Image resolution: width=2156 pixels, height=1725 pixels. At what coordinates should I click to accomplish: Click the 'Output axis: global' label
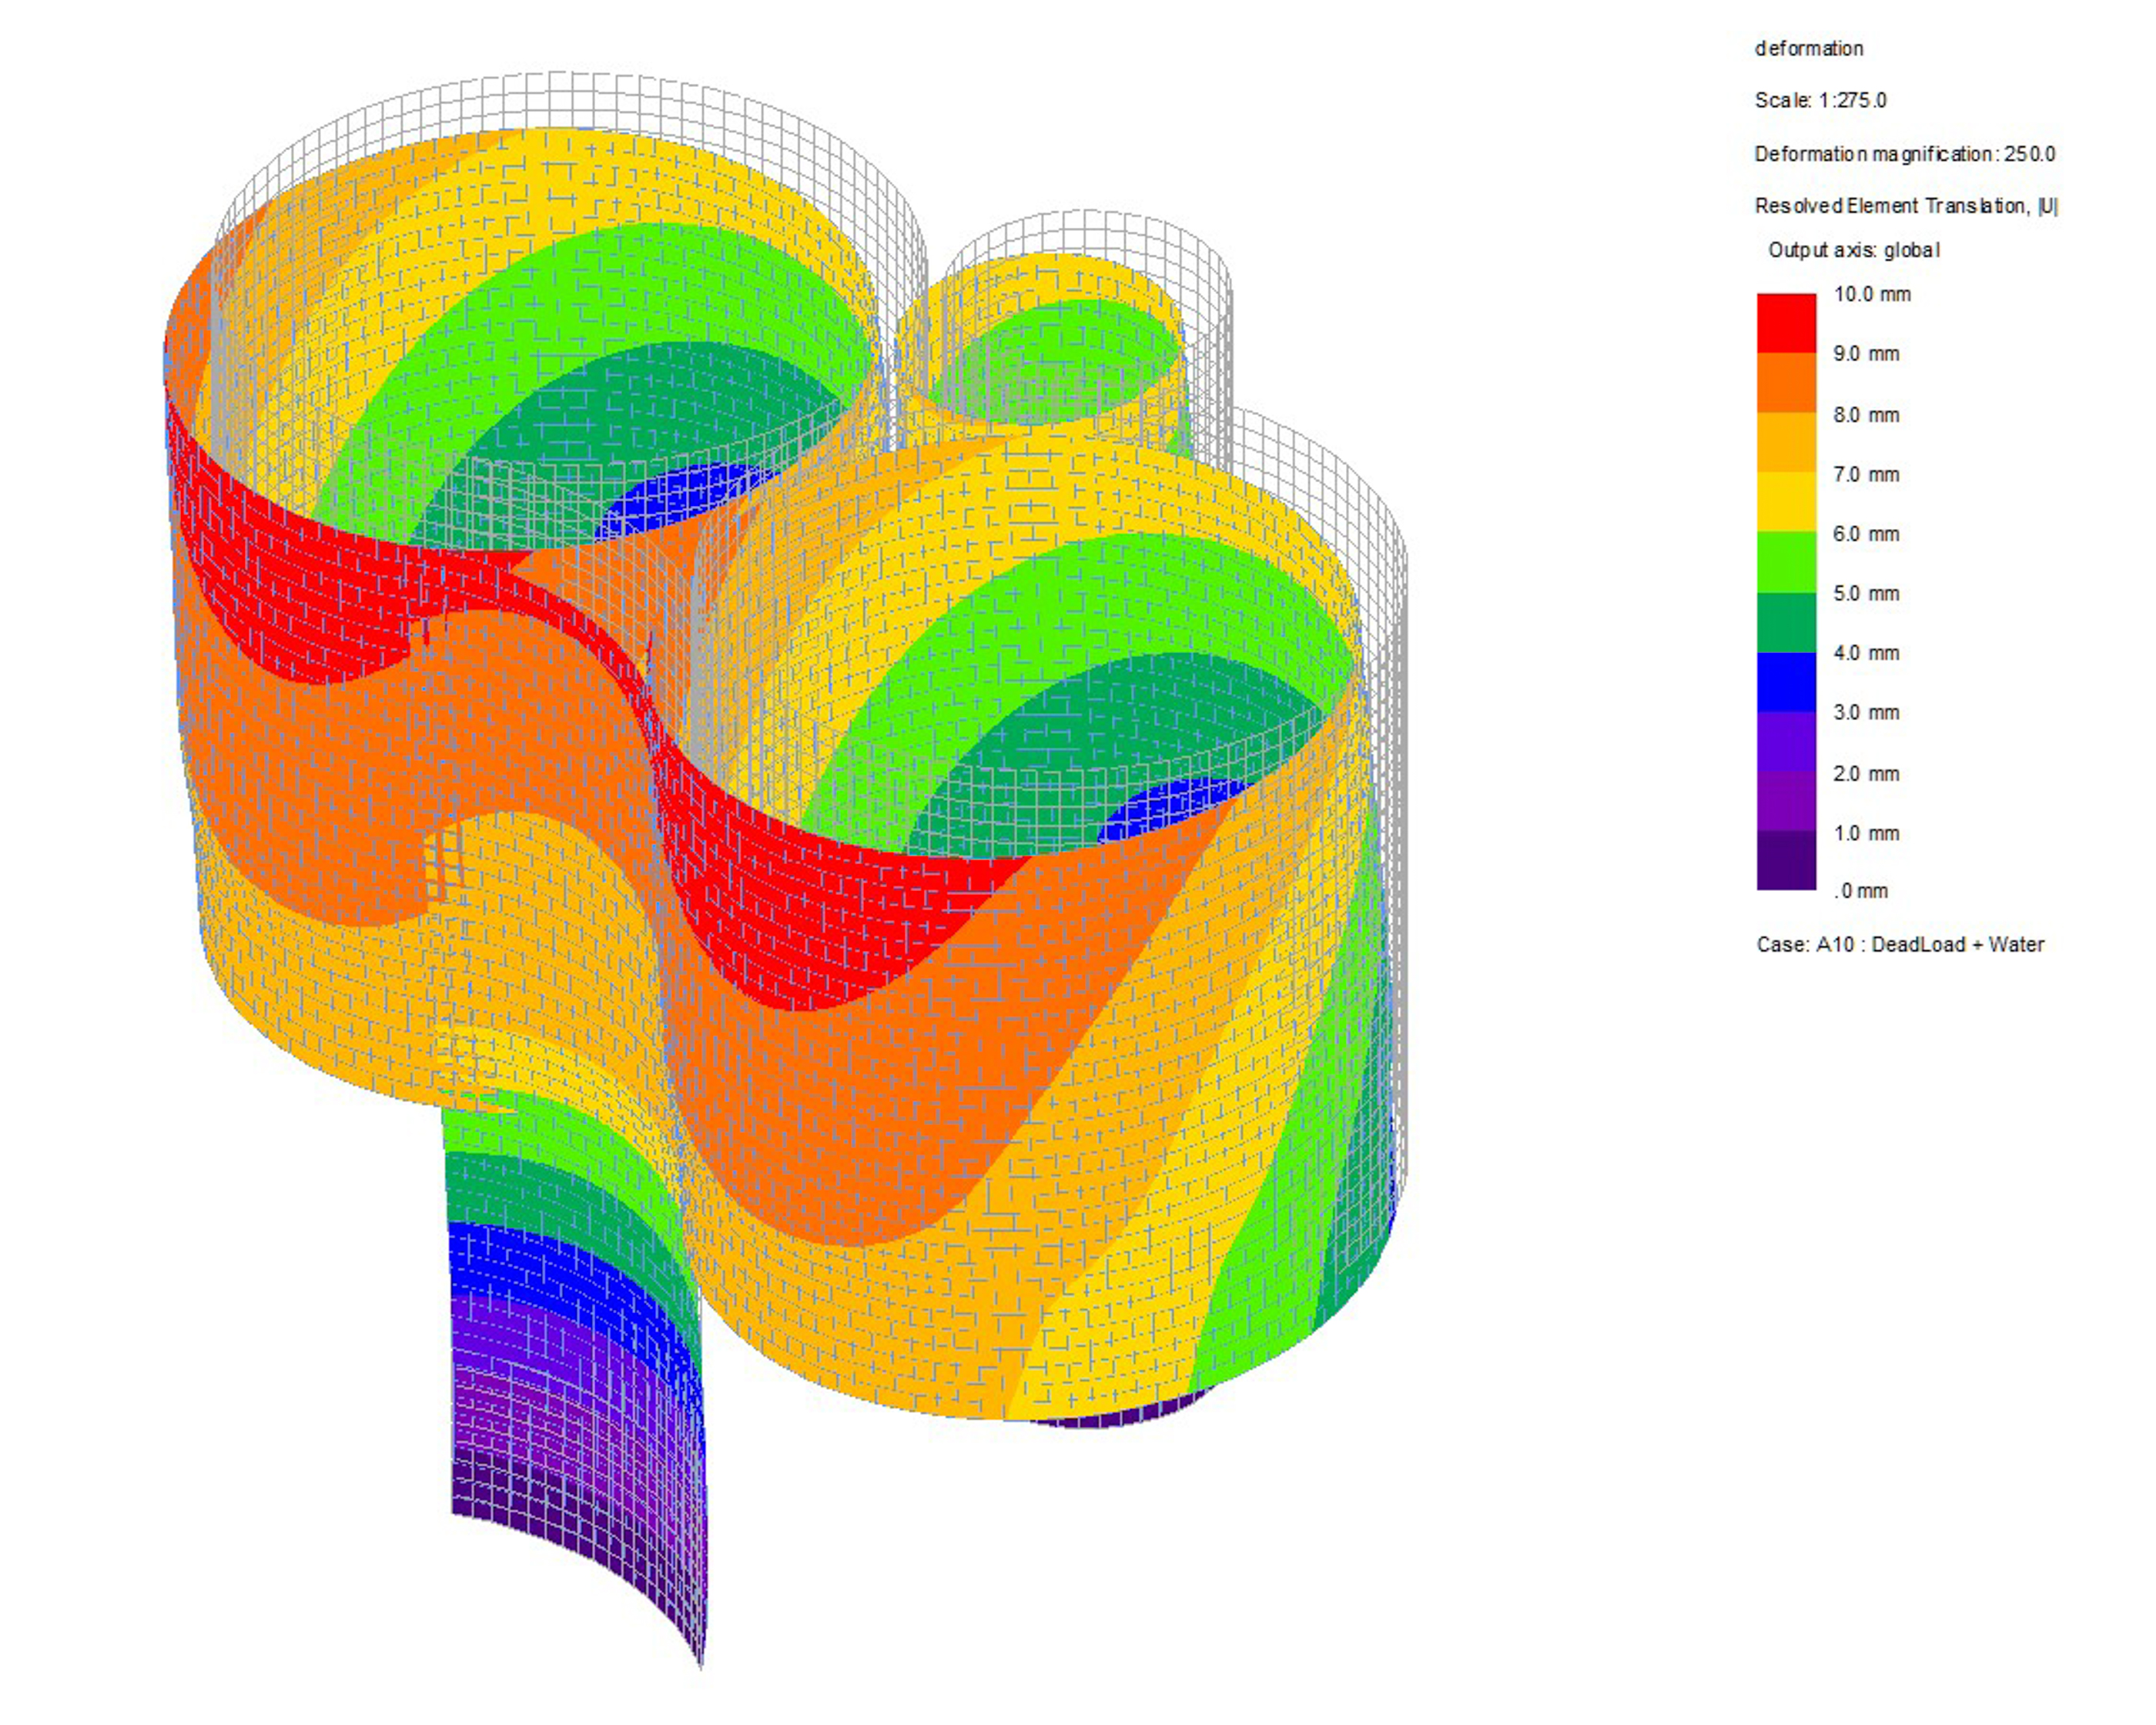(1853, 250)
